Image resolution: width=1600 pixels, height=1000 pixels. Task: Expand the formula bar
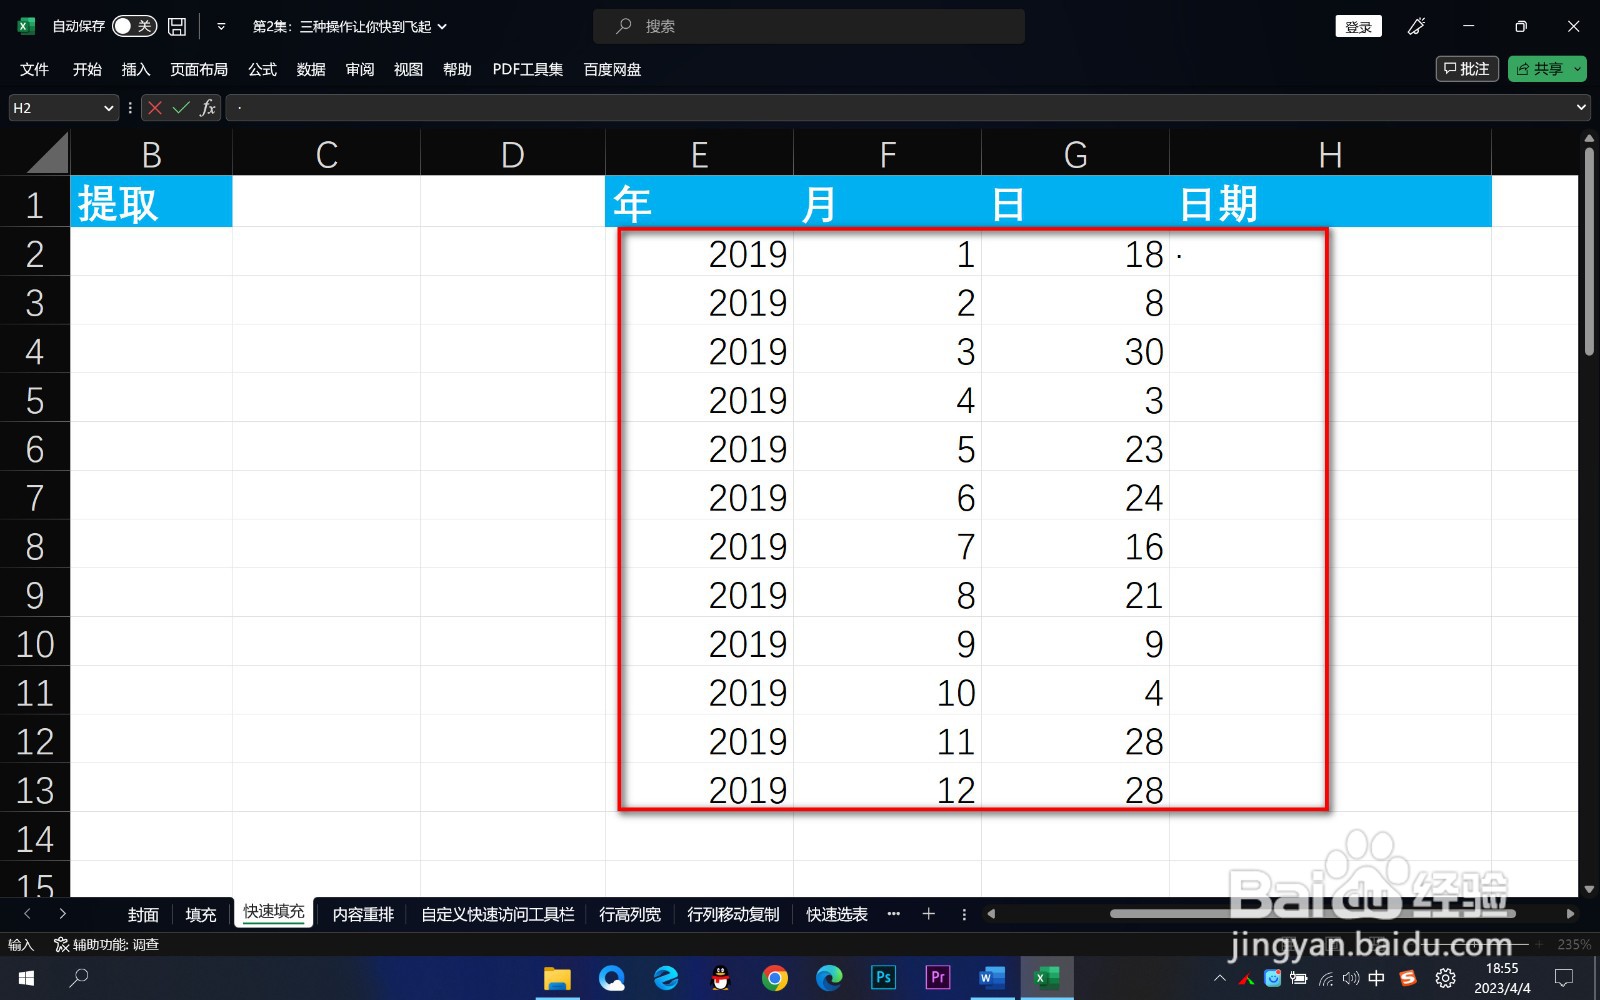click(x=1581, y=108)
